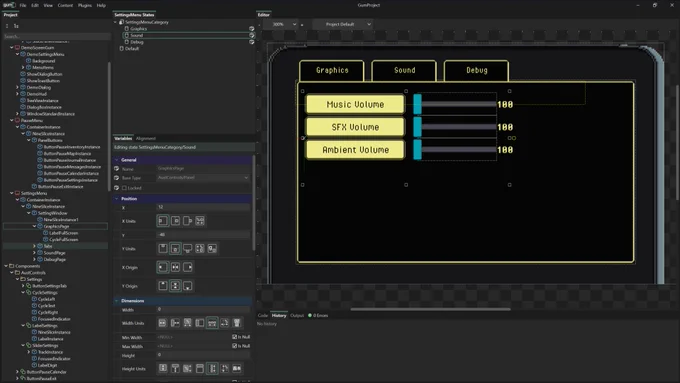Viewport: 680px width, 383px height.
Task: Open the Help menu
Action: (101, 5)
